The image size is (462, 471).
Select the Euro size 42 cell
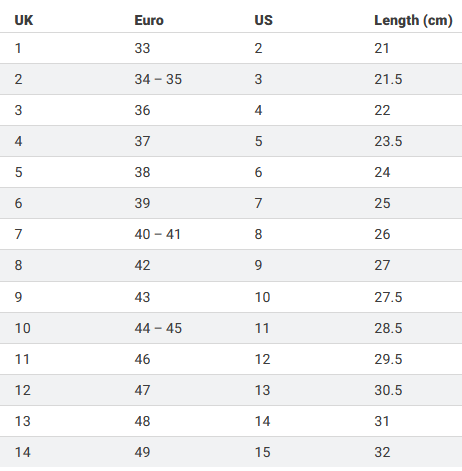coord(142,265)
